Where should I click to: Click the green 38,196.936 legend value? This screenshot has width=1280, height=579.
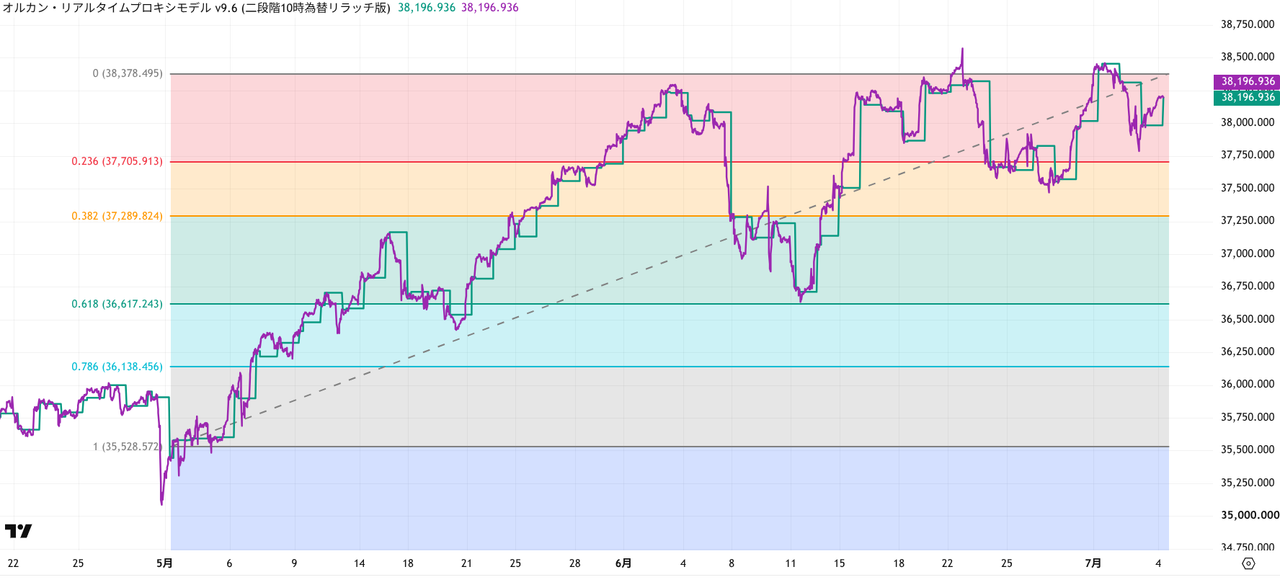tap(426, 7)
